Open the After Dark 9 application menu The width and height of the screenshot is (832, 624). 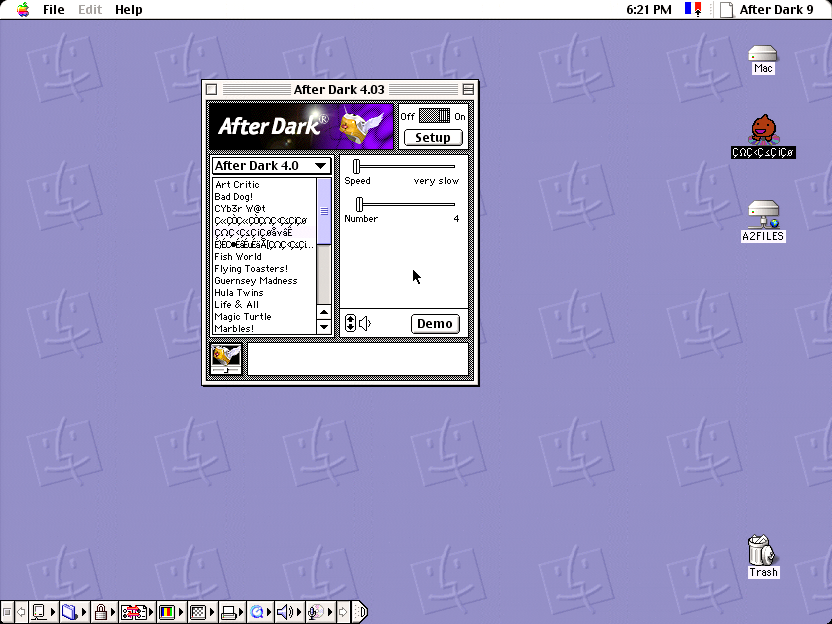[x=767, y=10]
